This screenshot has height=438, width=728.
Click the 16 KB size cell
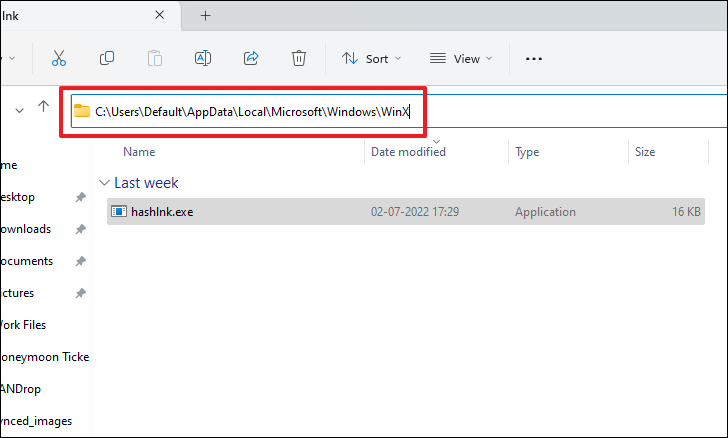coord(686,212)
